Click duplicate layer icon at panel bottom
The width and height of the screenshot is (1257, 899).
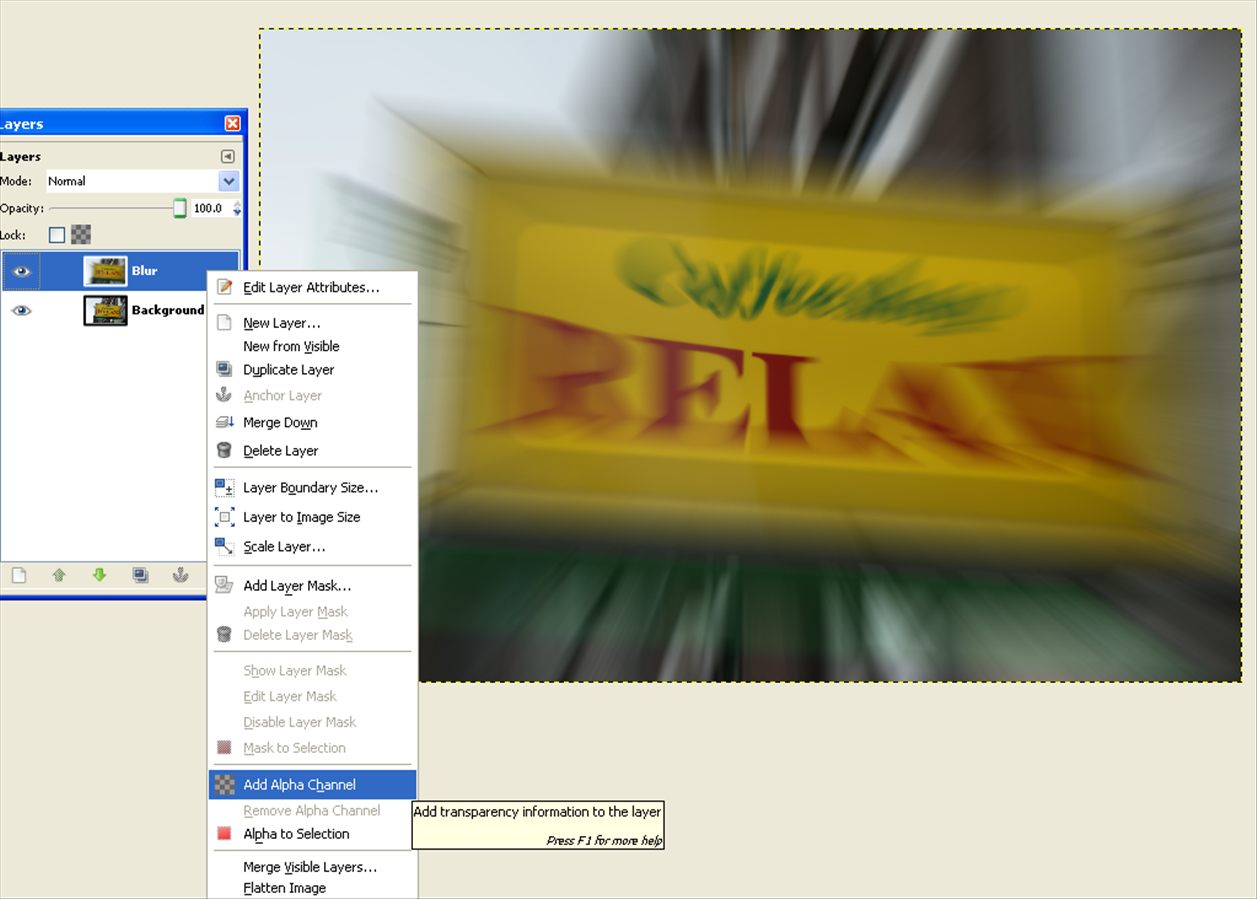click(x=140, y=575)
